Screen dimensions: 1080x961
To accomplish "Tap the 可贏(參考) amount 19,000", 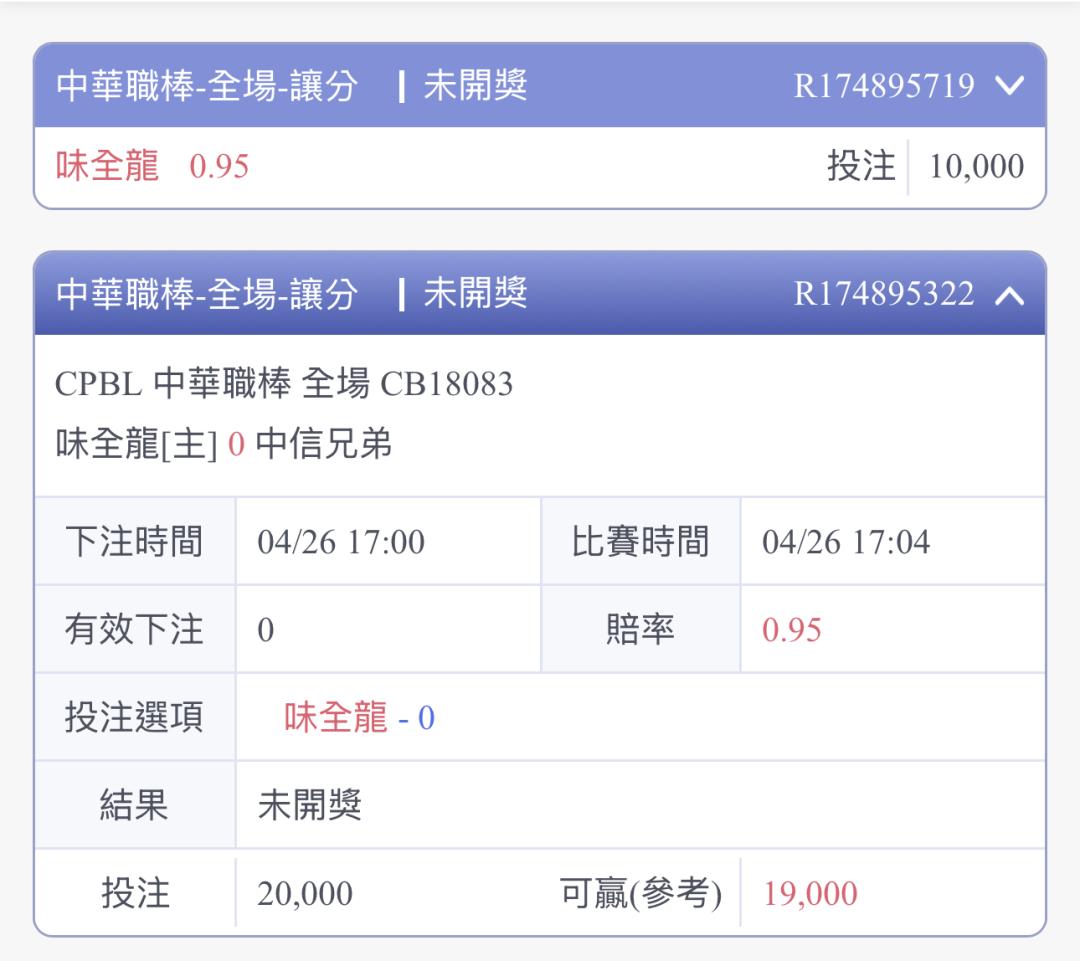I will tap(810, 893).
